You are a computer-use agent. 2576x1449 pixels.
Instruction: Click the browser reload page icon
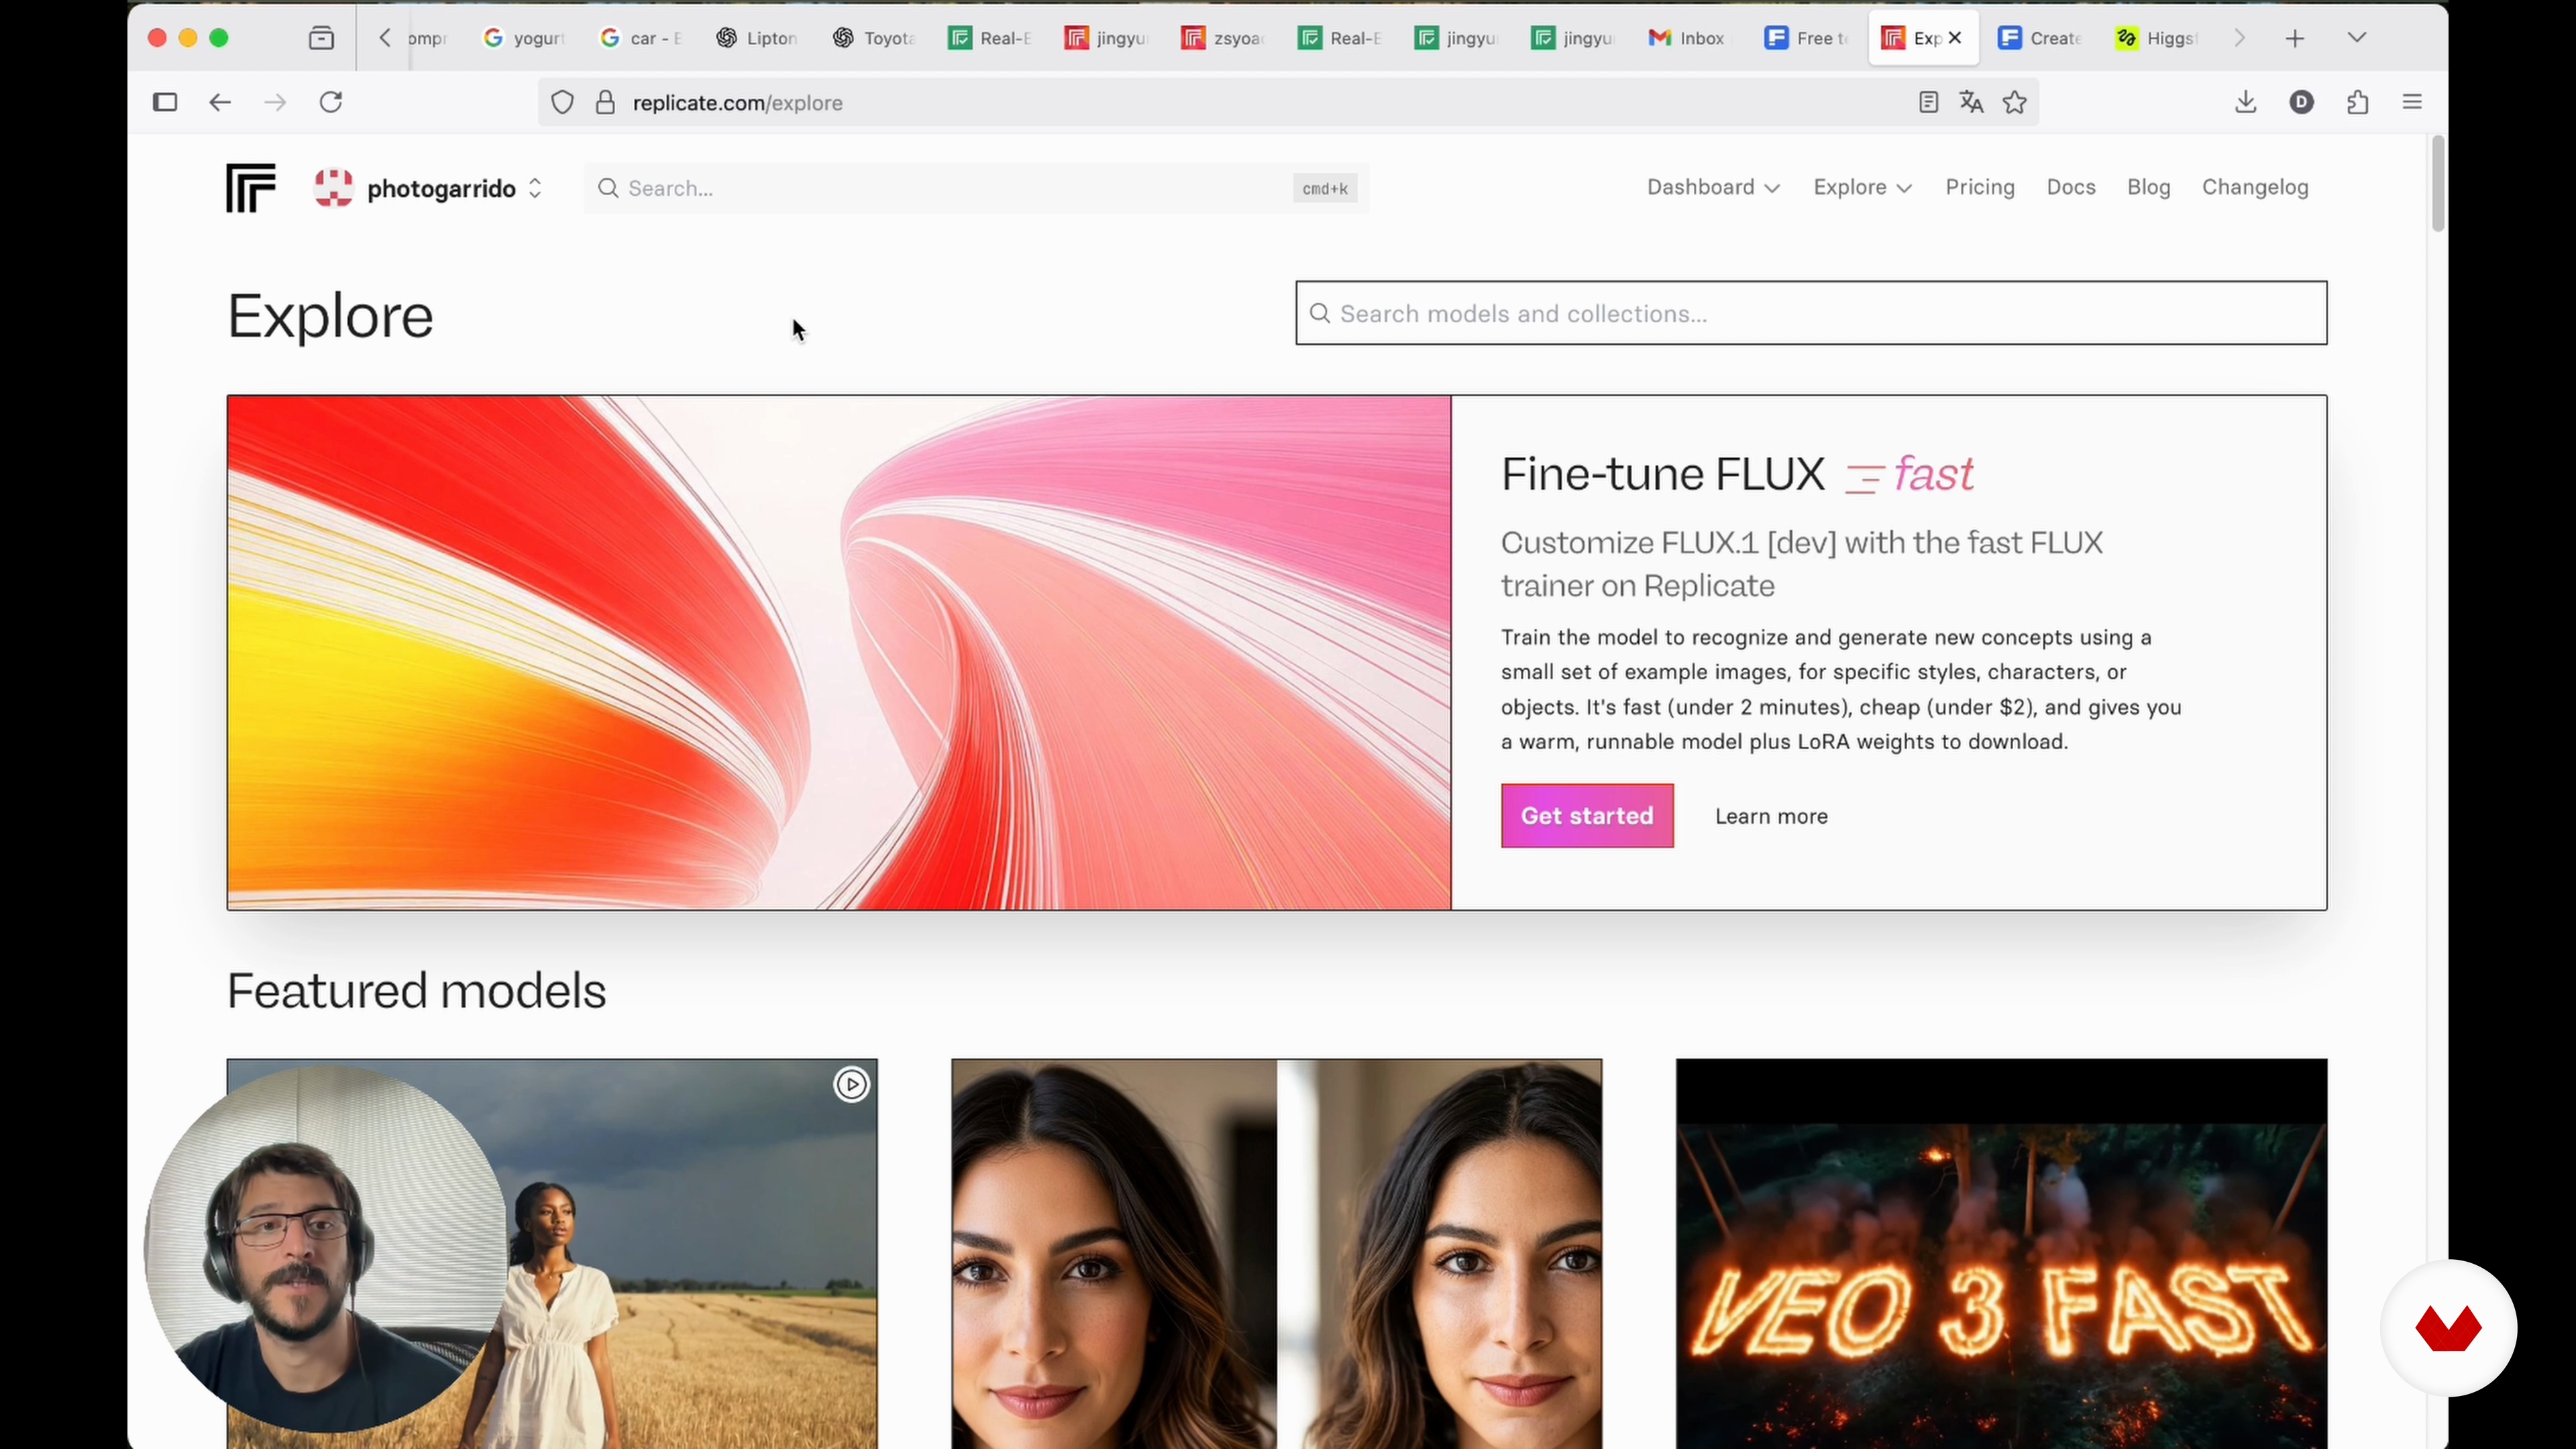tap(331, 102)
